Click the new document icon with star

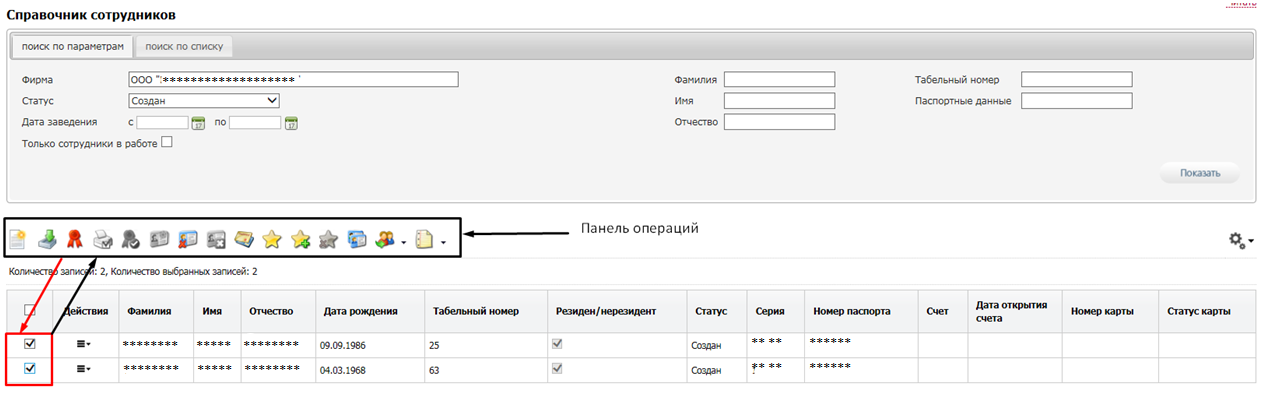pos(17,239)
